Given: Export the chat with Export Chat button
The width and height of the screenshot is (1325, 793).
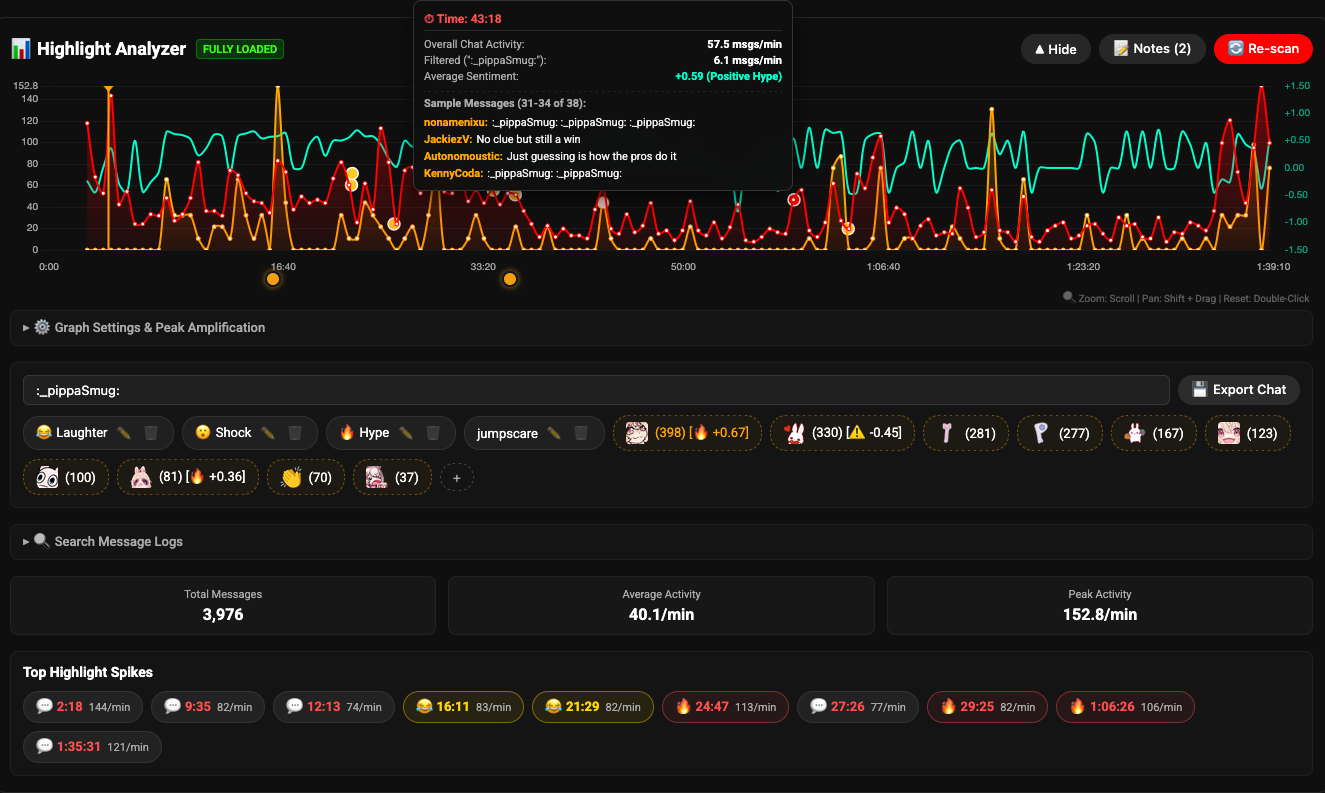Looking at the screenshot, I should click(x=1239, y=389).
